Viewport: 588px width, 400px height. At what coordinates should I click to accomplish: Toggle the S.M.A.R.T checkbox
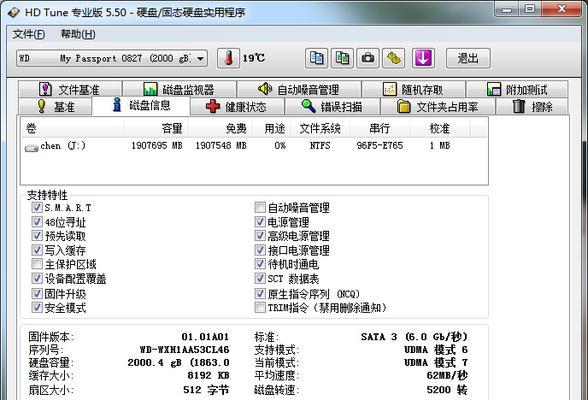point(37,207)
